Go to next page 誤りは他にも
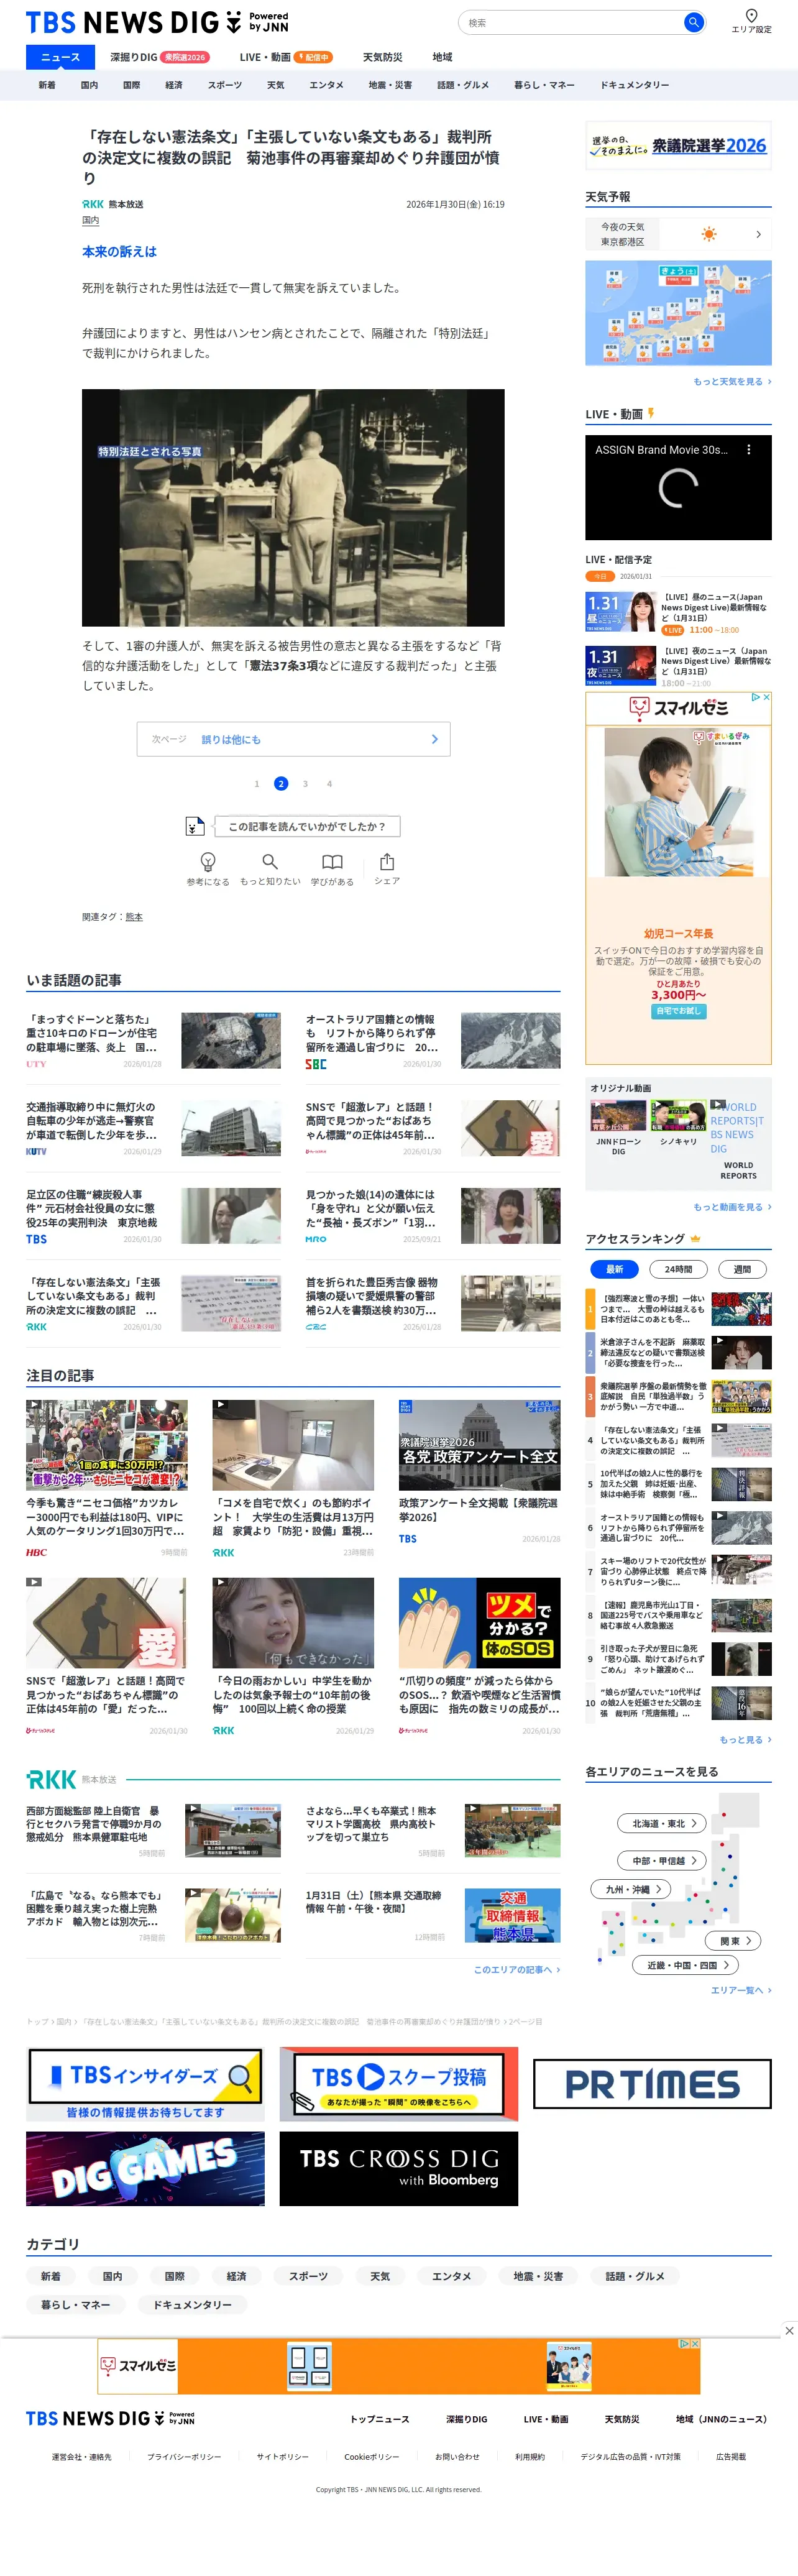Viewport: 798px width, 2576px height. point(293,739)
